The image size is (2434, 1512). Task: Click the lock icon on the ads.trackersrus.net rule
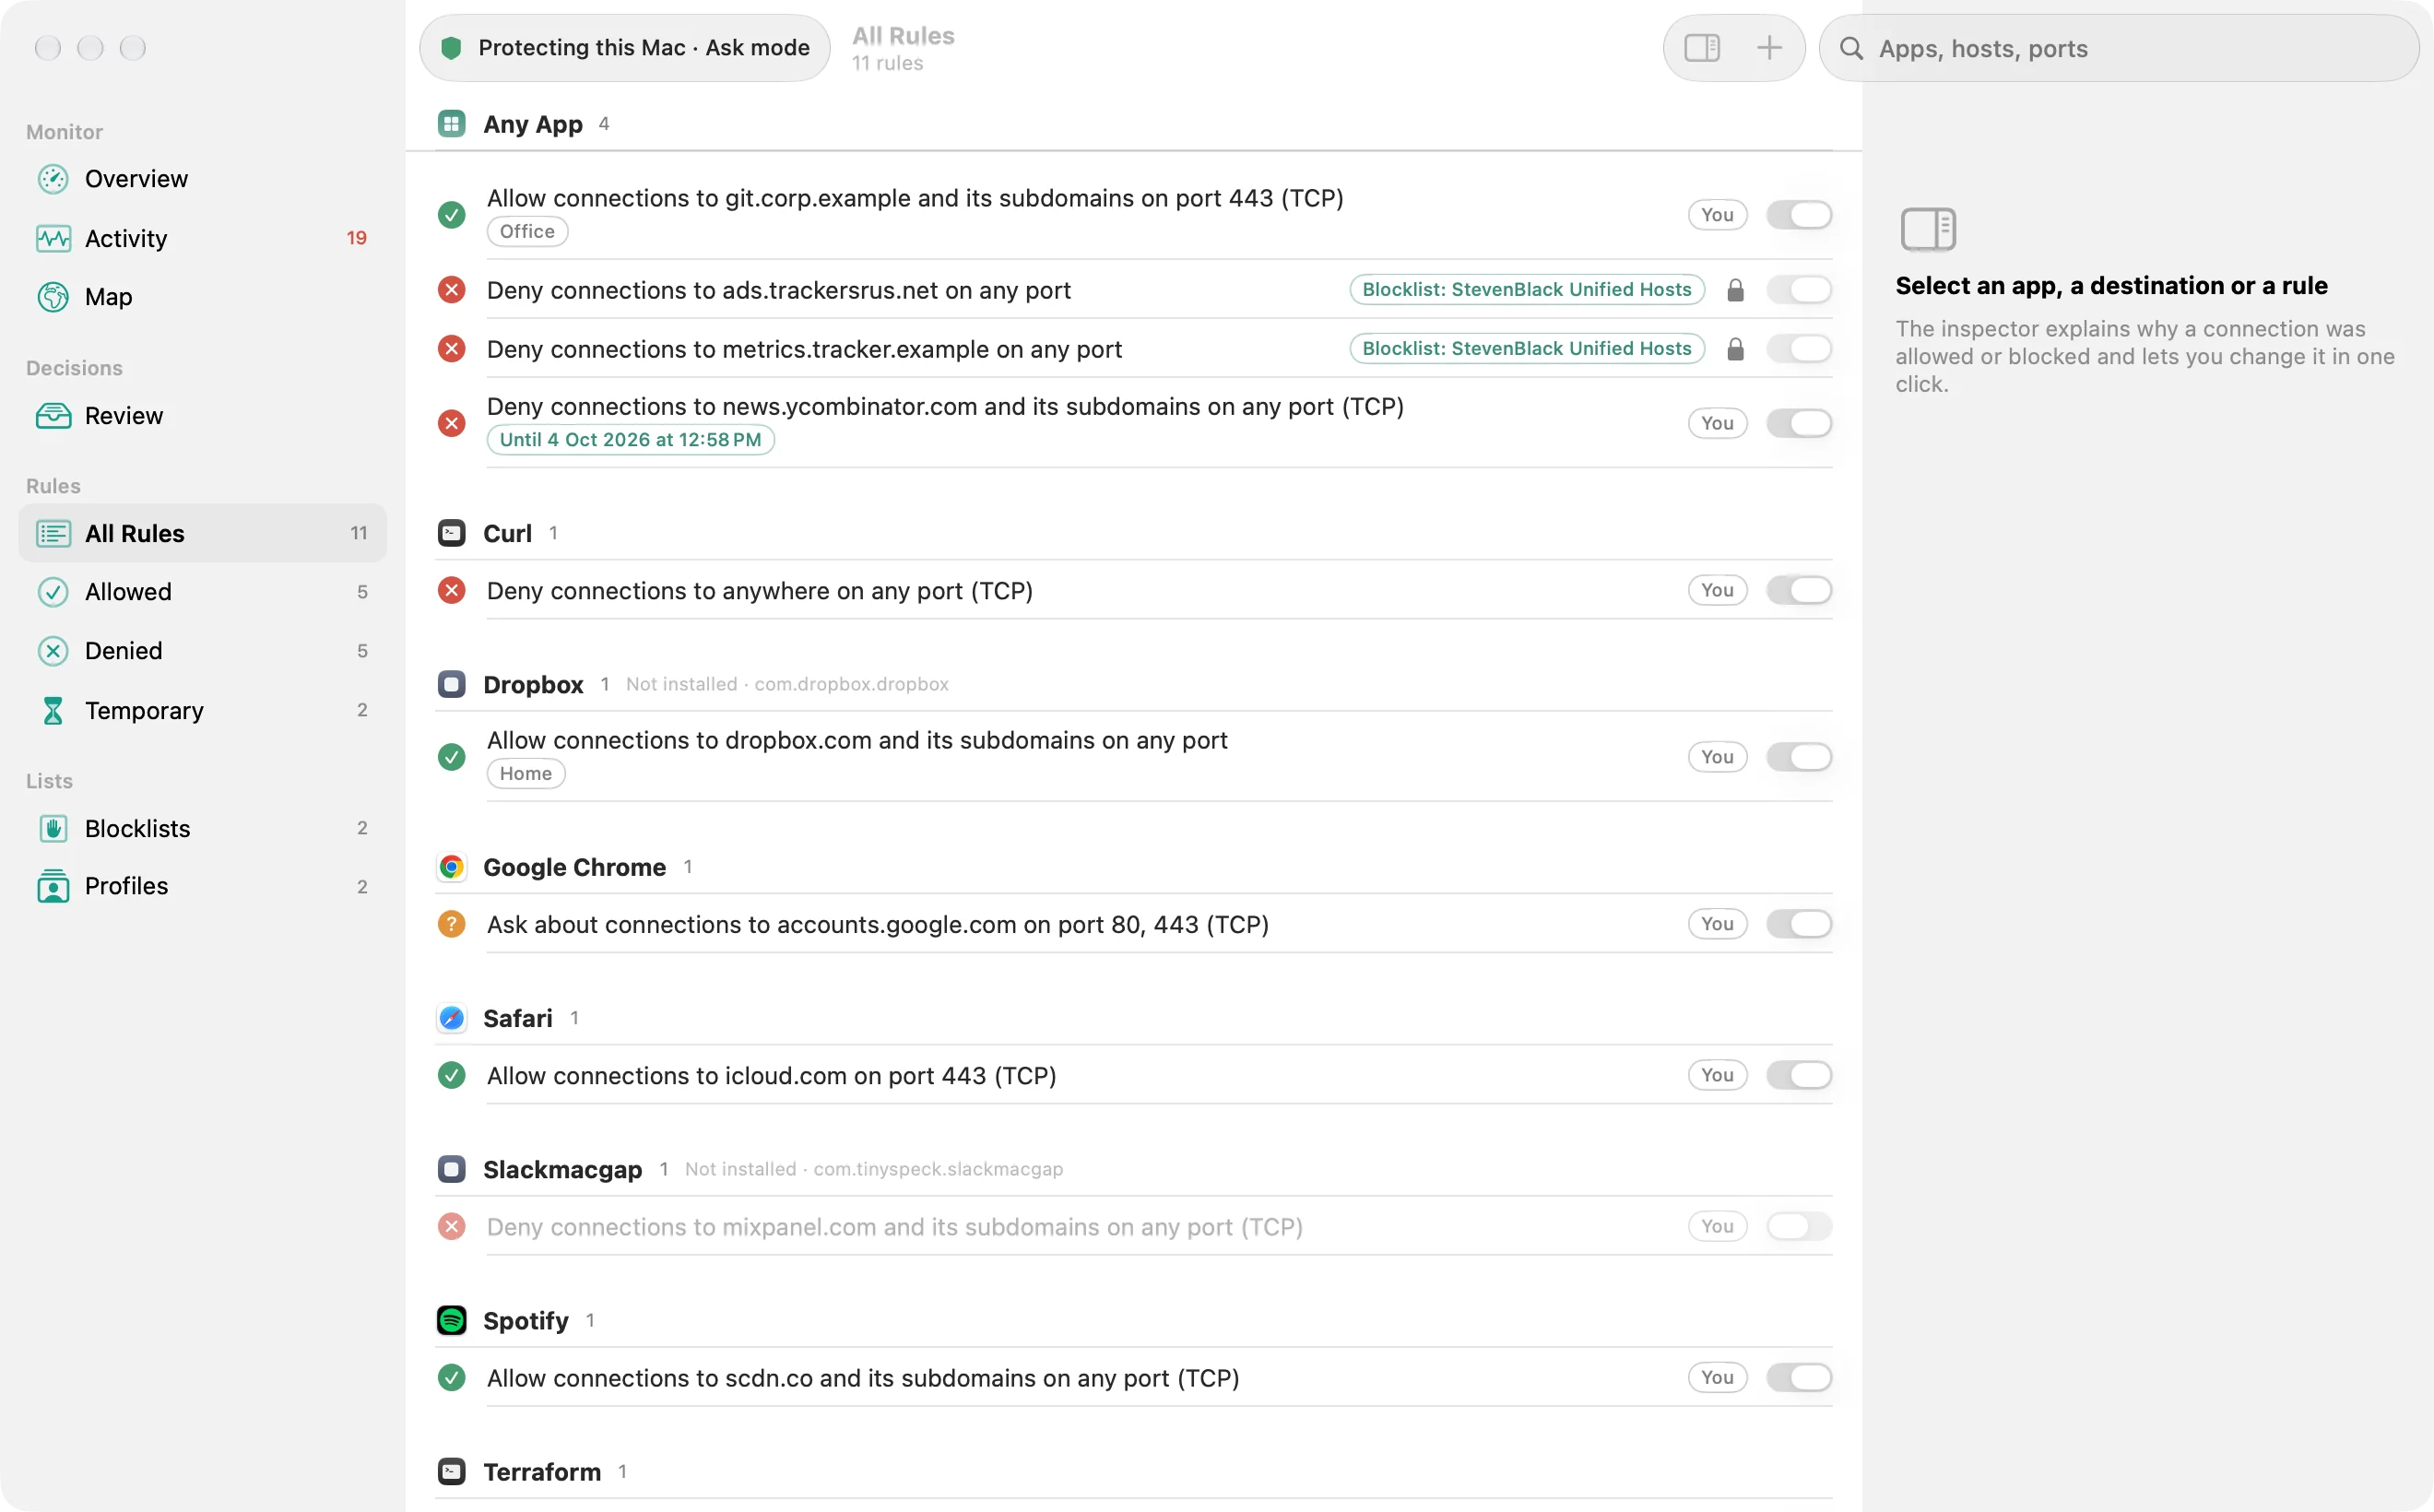coord(1735,290)
